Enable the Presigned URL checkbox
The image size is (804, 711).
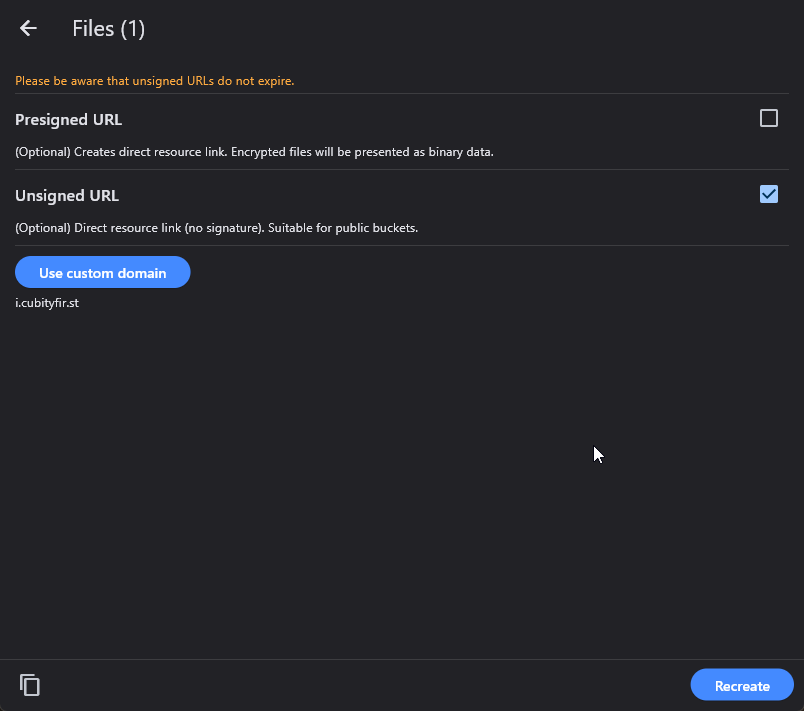click(x=768, y=119)
